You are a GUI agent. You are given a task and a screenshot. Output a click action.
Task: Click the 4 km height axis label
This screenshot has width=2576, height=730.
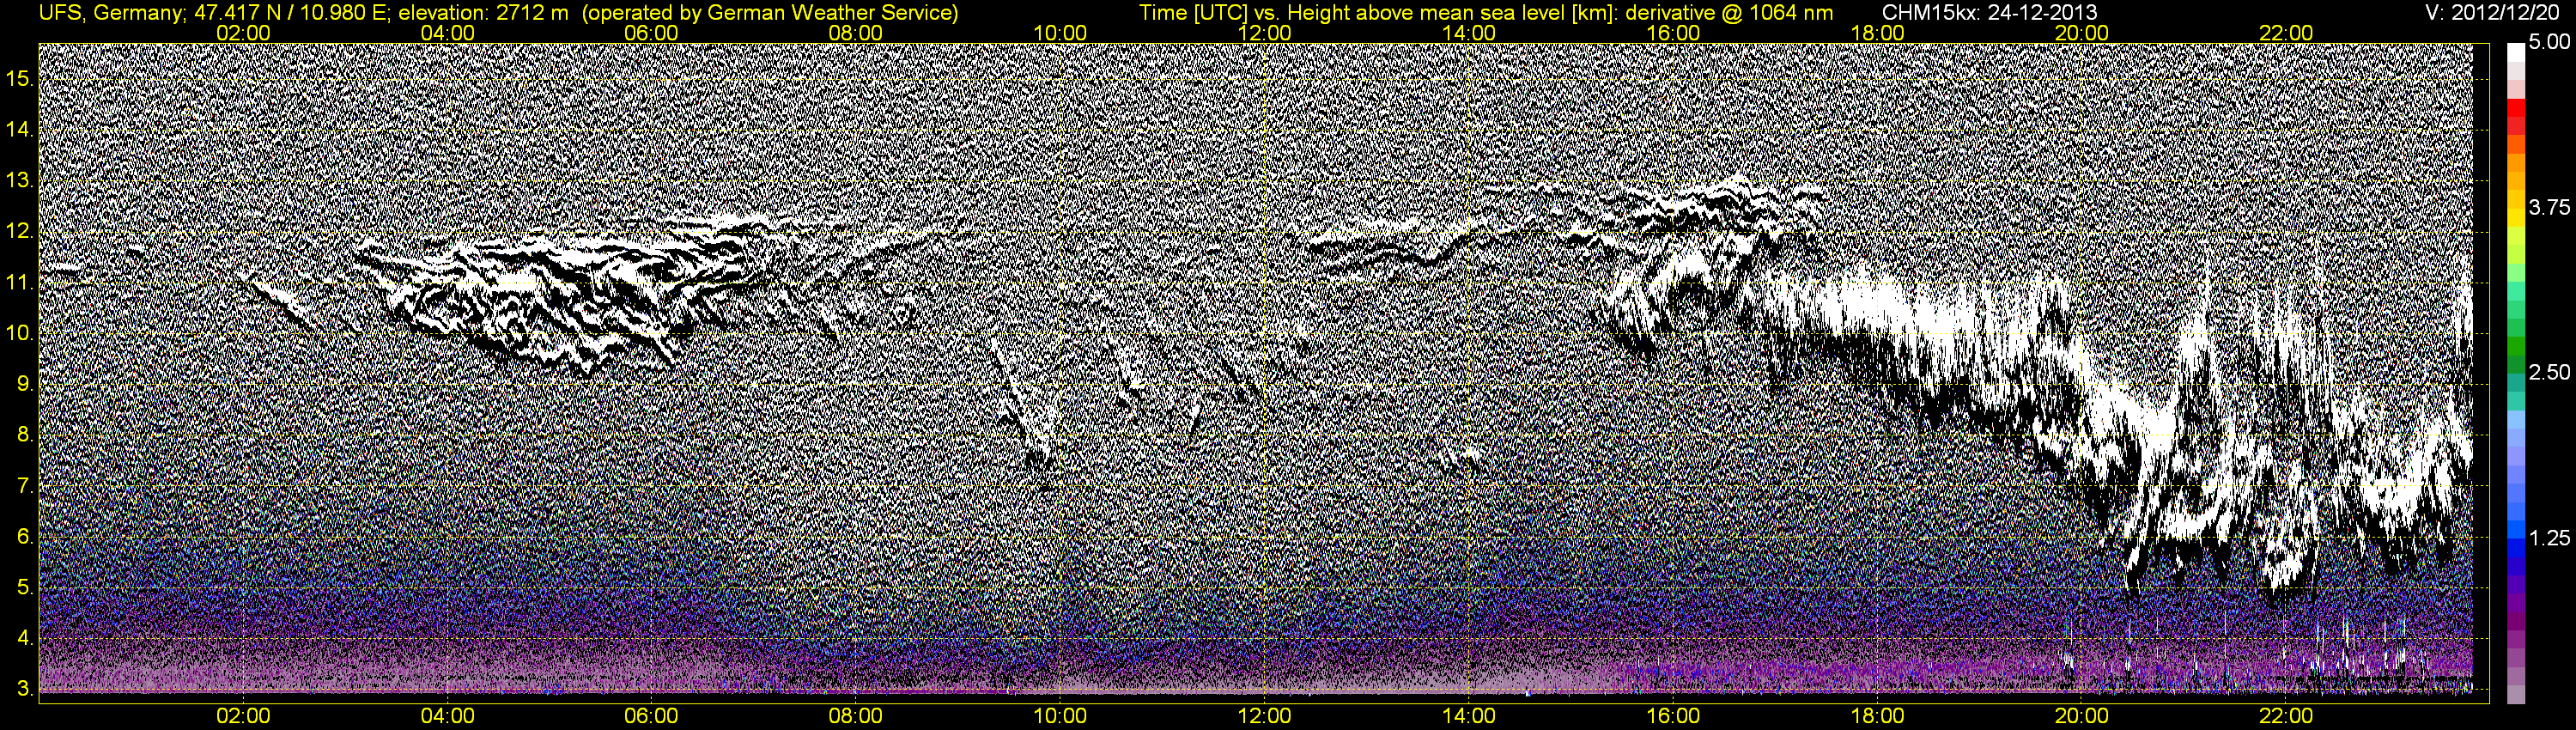point(24,639)
